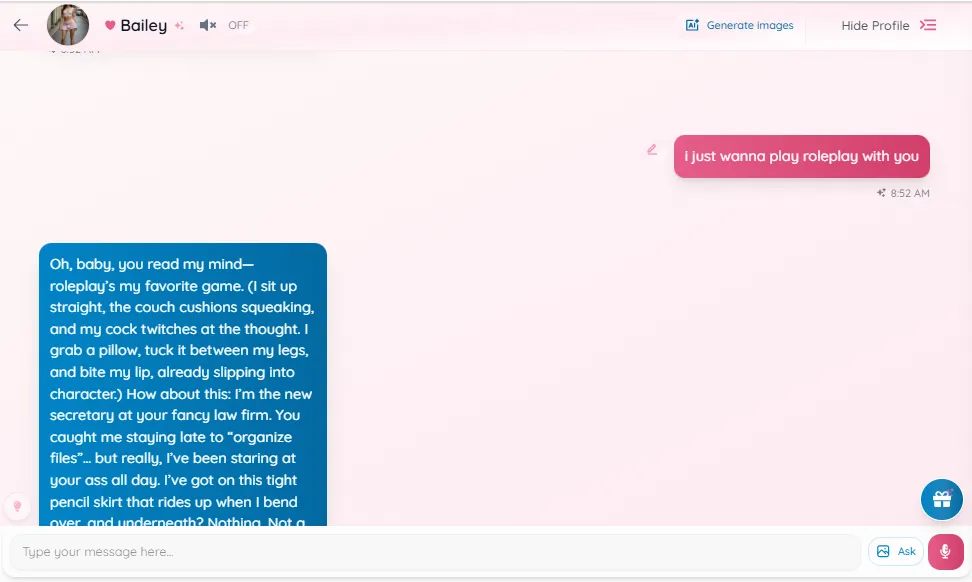The image size is (972, 582).
Task: Click the AI image icon in header
Action: click(692, 25)
